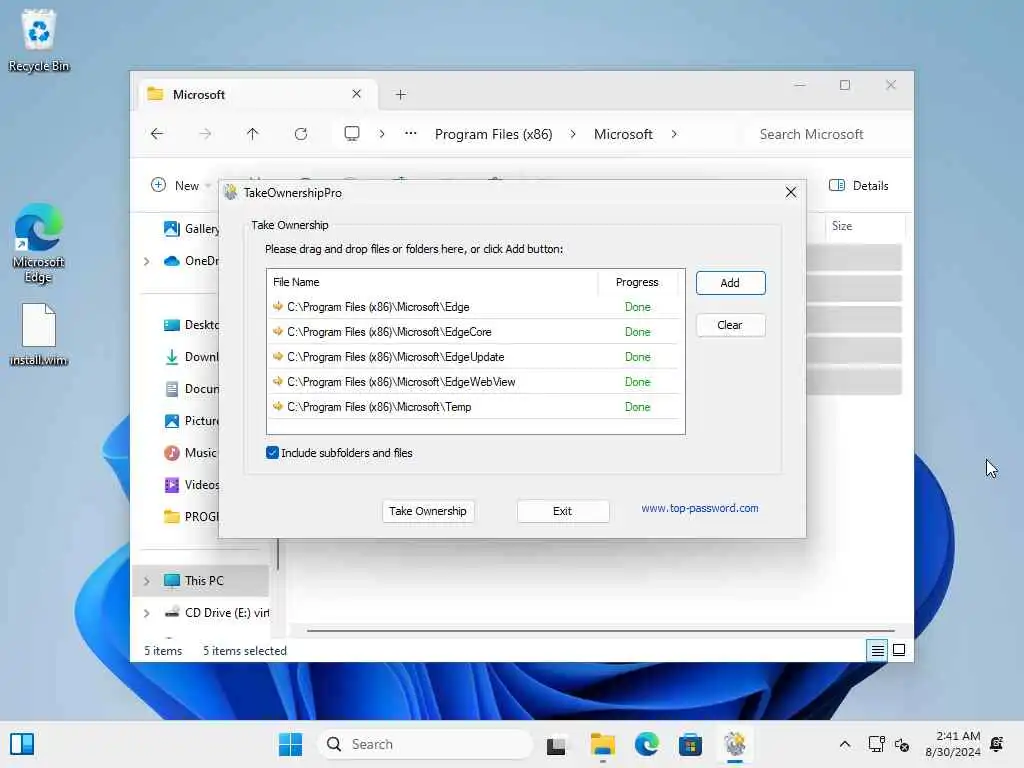Click the Clear button

[x=730, y=325]
